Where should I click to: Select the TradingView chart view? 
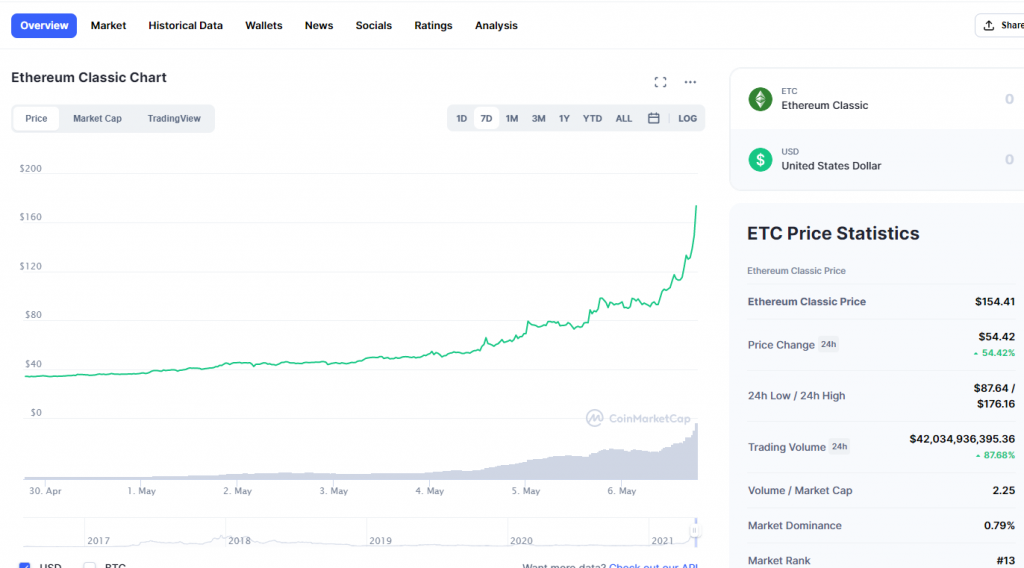click(x=174, y=118)
